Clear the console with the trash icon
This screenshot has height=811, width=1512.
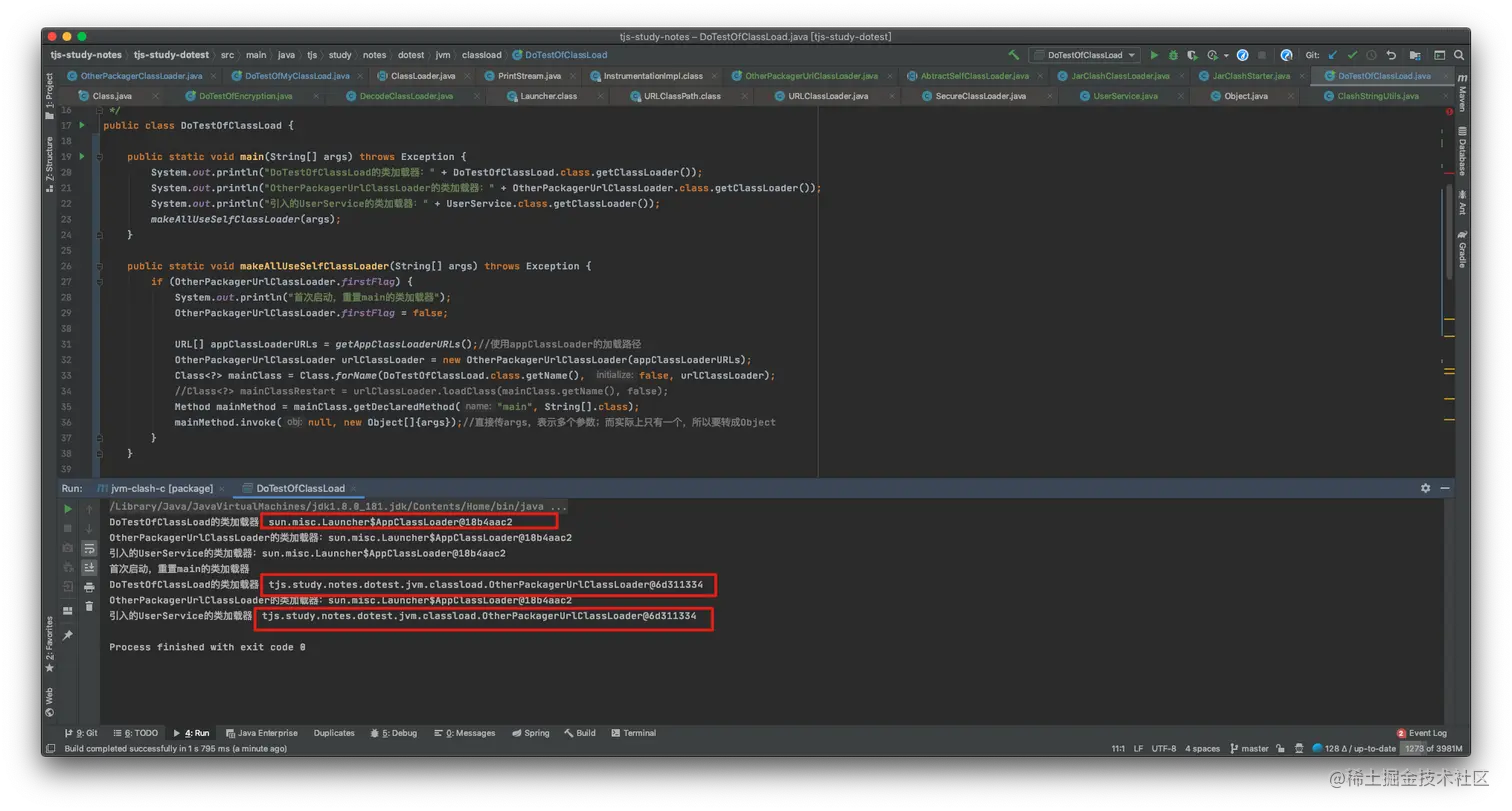[89, 606]
